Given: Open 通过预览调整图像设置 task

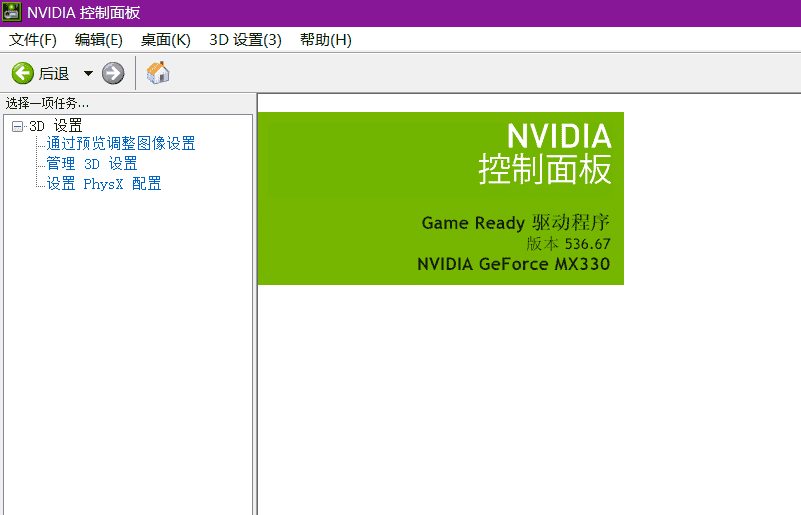Looking at the screenshot, I should pos(120,144).
